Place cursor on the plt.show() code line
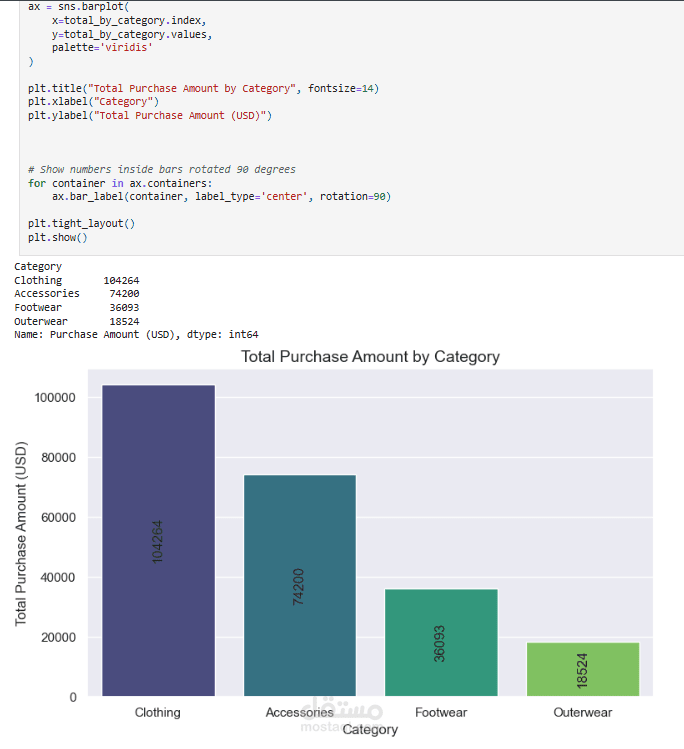This screenshot has height=749, width=684. coord(58,237)
